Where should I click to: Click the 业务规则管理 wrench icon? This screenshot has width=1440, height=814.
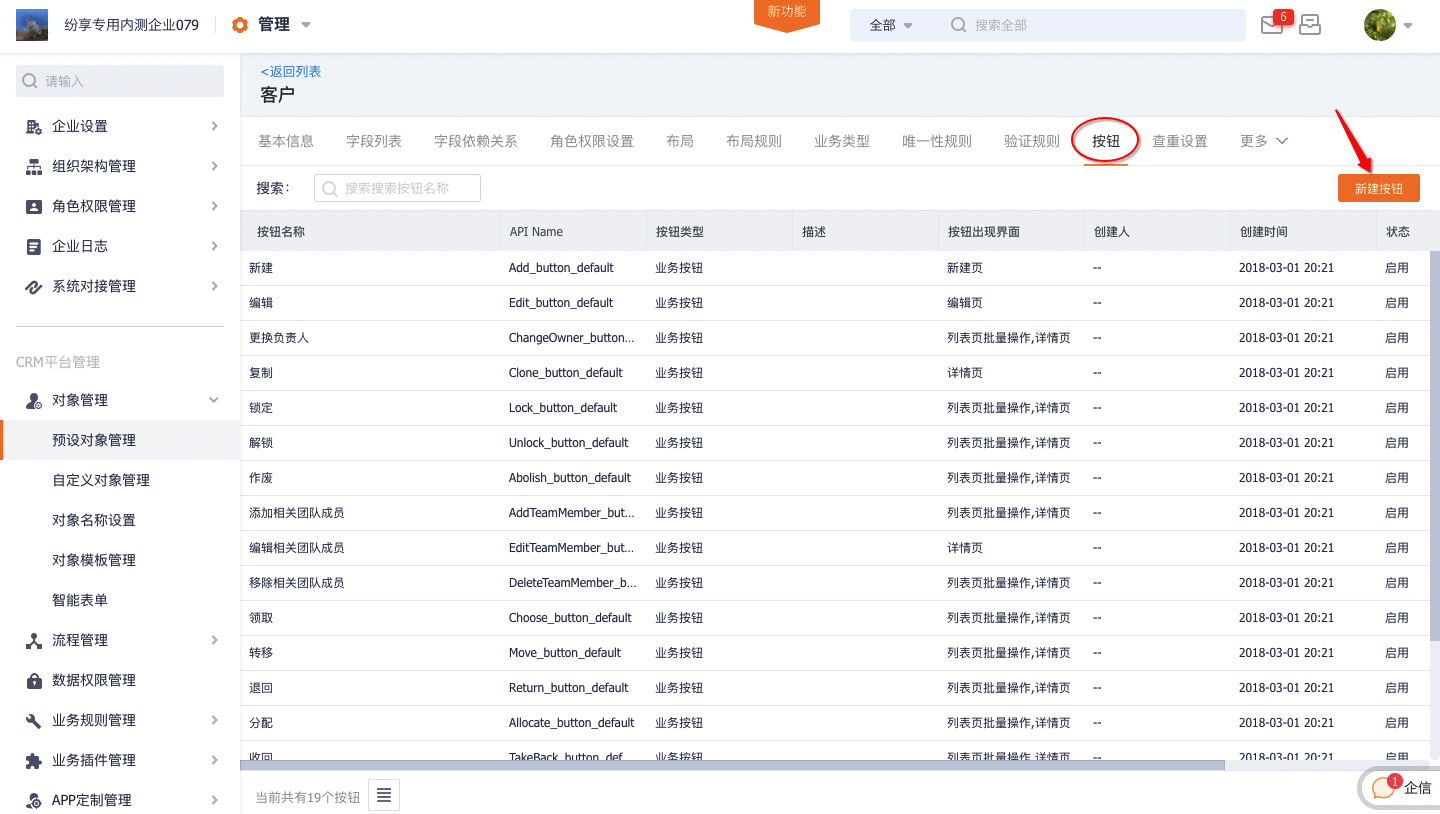click(34, 720)
